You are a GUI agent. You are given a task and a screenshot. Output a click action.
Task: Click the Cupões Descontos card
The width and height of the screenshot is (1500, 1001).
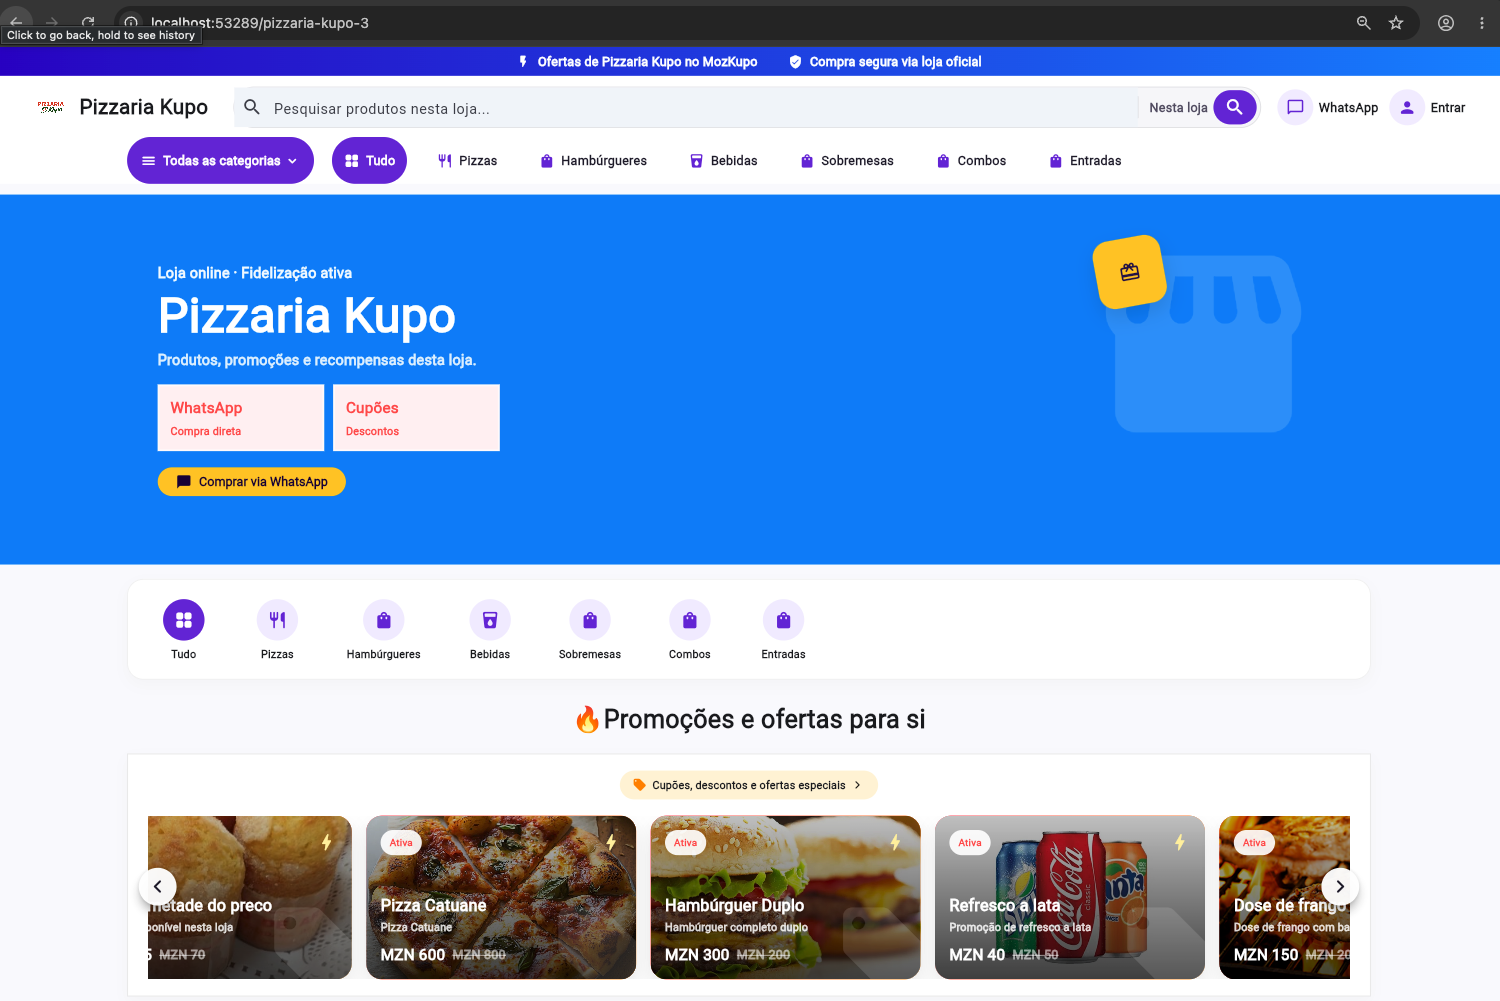[x=416, y=418]
